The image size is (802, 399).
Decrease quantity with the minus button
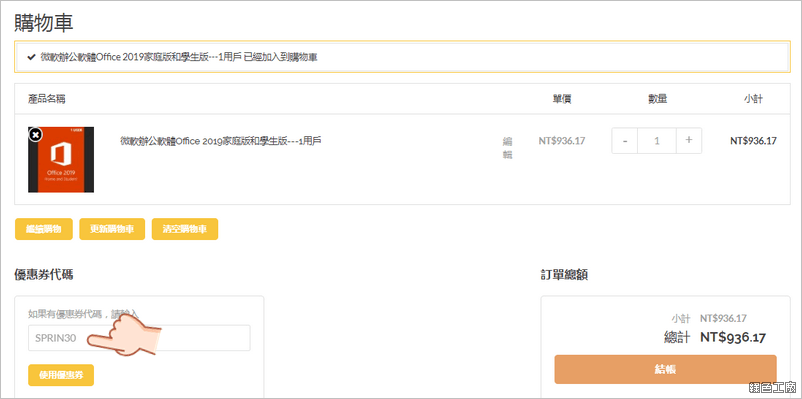click(x=625, y=141)
